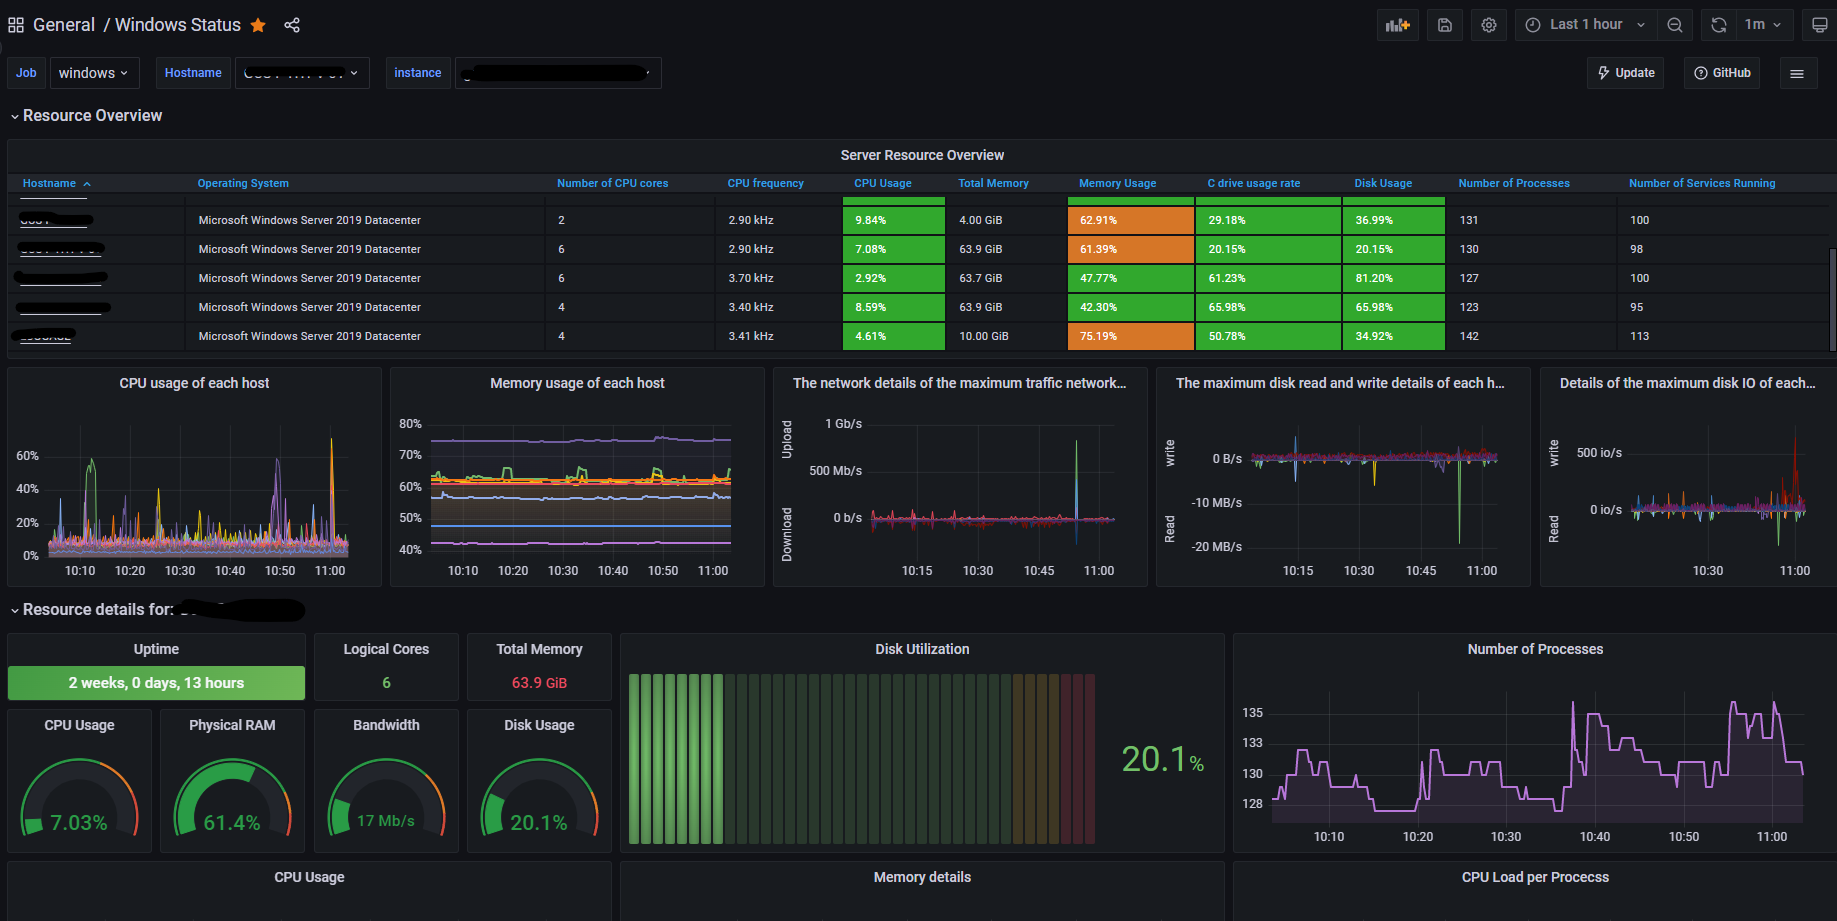Image resolution: width=1837 pixels, height=921 pixels.
Task: Click the Add panel icon
Action: click(x=1397, y=25)
